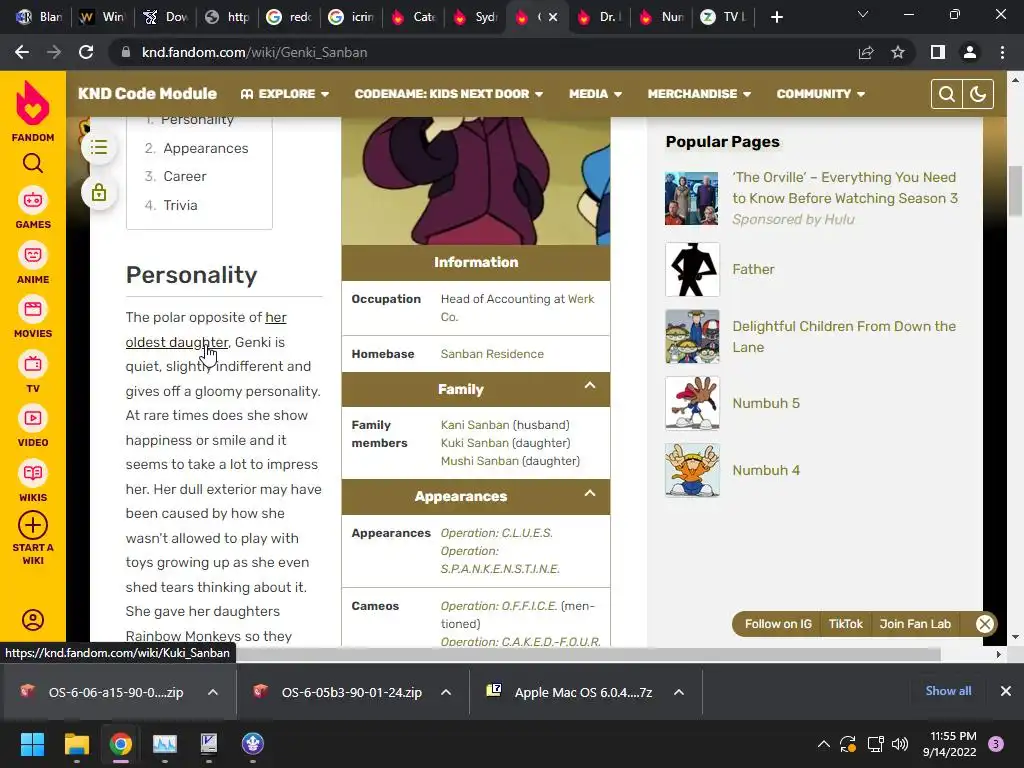This screenshot has height=768, width=1024.
Task: Open the Kani Sanban link
Action: pyautogui.click(x=475, y=425)
